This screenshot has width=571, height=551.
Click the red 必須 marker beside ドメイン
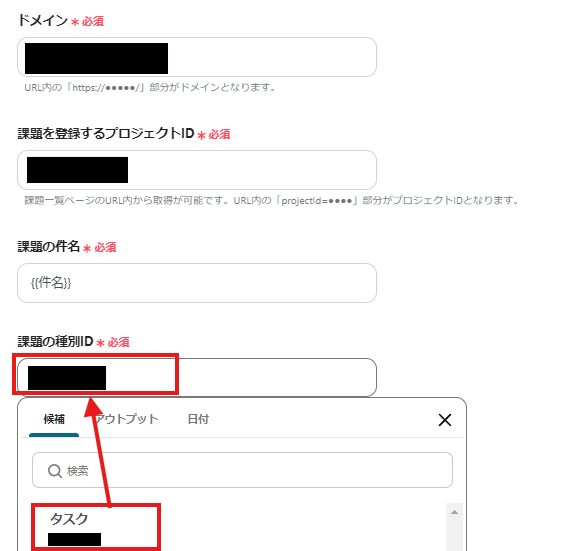click(x=92, y=21)
